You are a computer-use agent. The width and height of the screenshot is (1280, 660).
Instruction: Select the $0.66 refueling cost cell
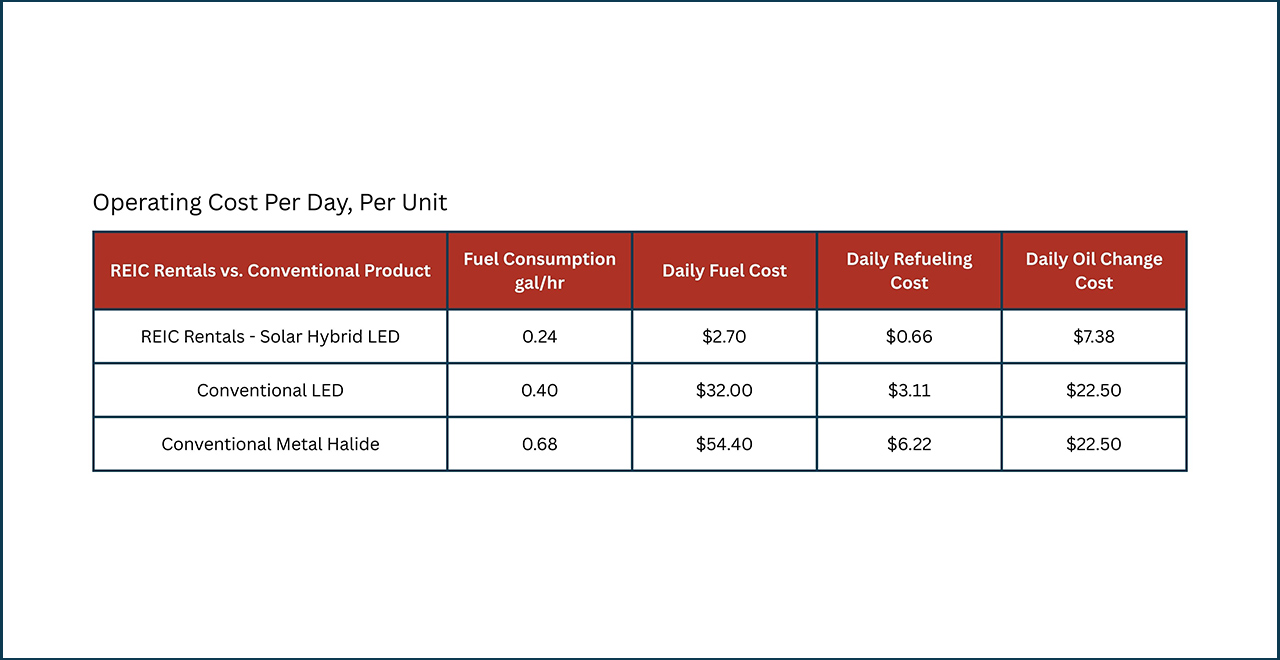tap(909, 337)
